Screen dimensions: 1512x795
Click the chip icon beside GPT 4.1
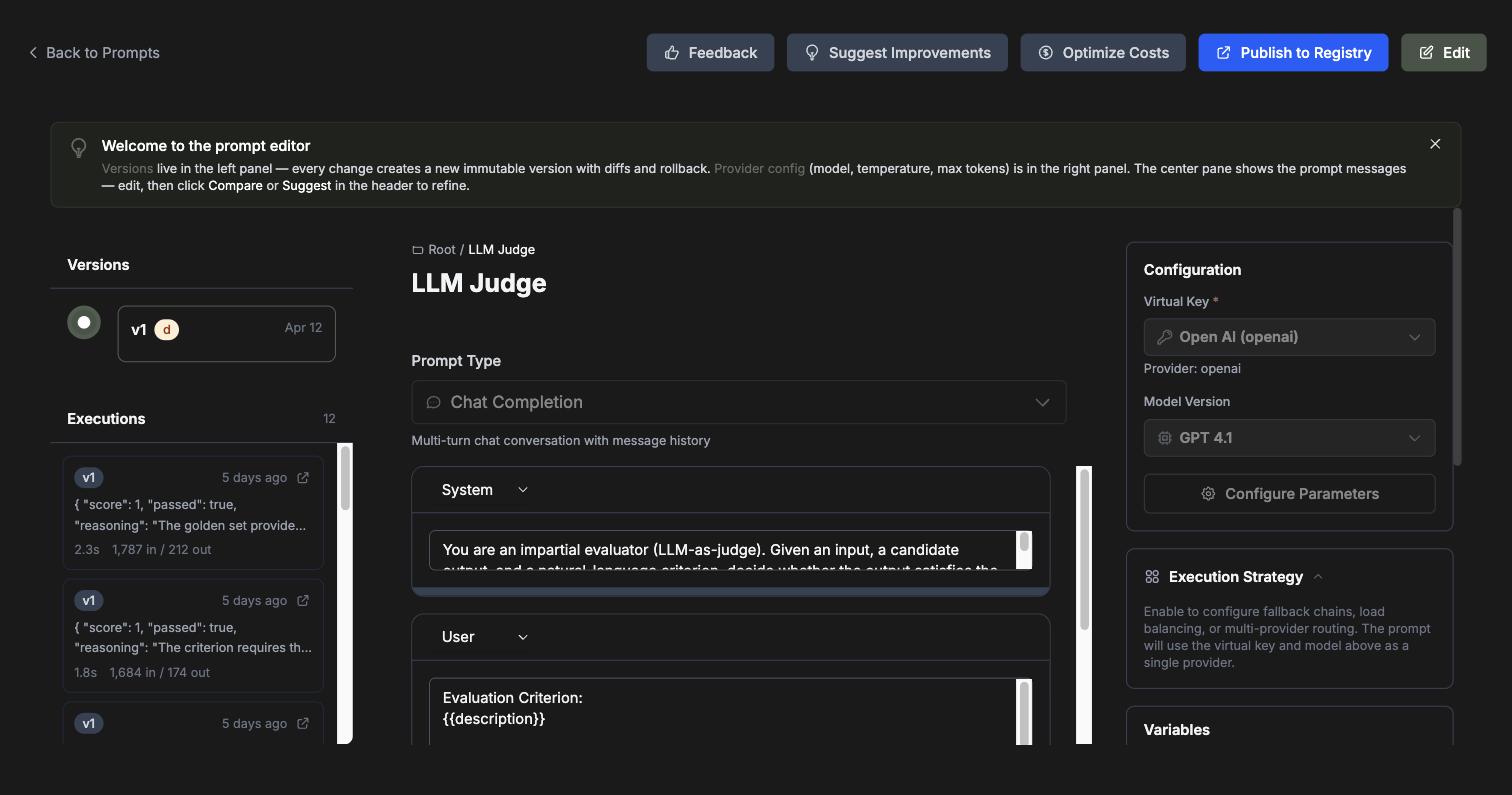pos(1164,438)
